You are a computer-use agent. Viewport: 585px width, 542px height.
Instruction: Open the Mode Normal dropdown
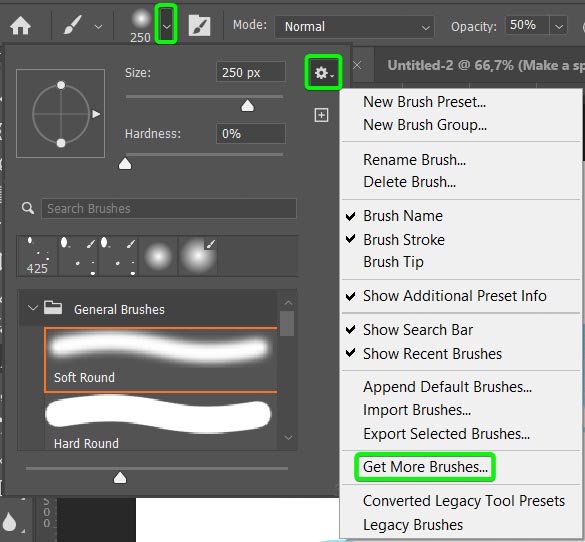click(x=354, y=26)
